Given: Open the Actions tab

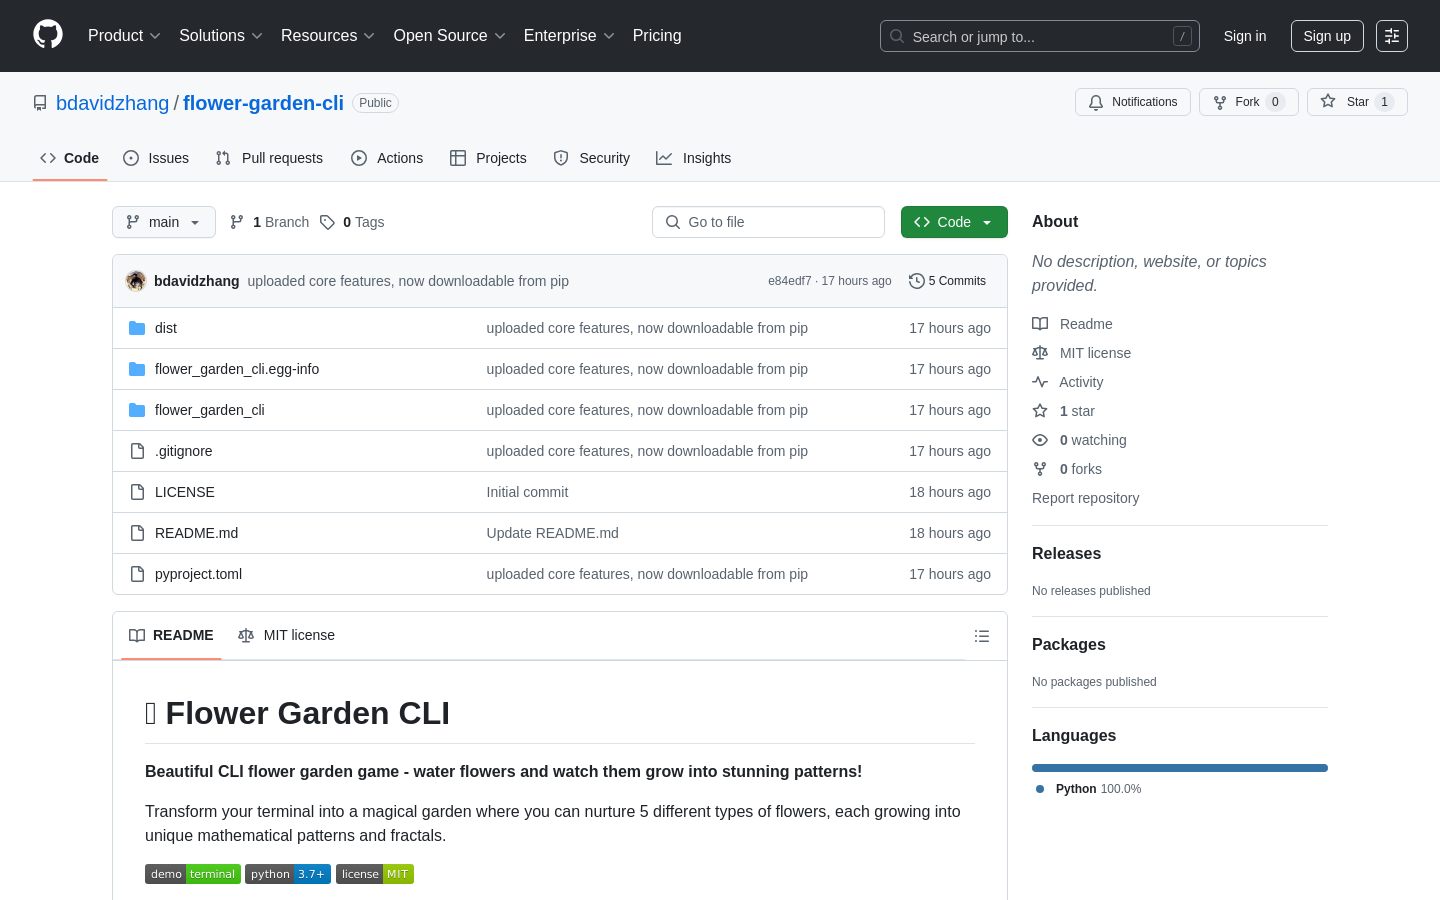Looking at the screenshot, I should (x=387, y=158).
